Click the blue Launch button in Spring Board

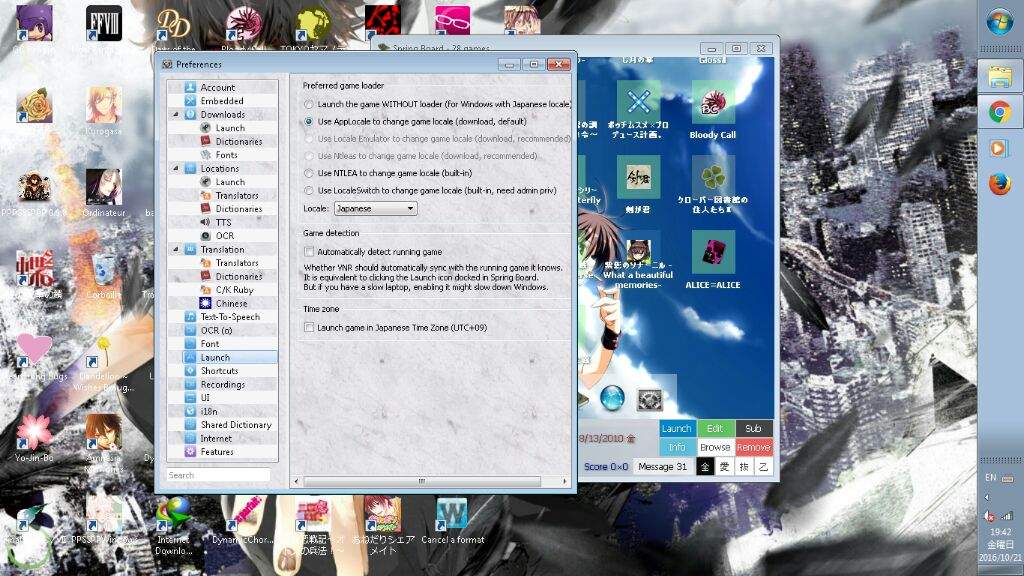[x=676, y=428]
